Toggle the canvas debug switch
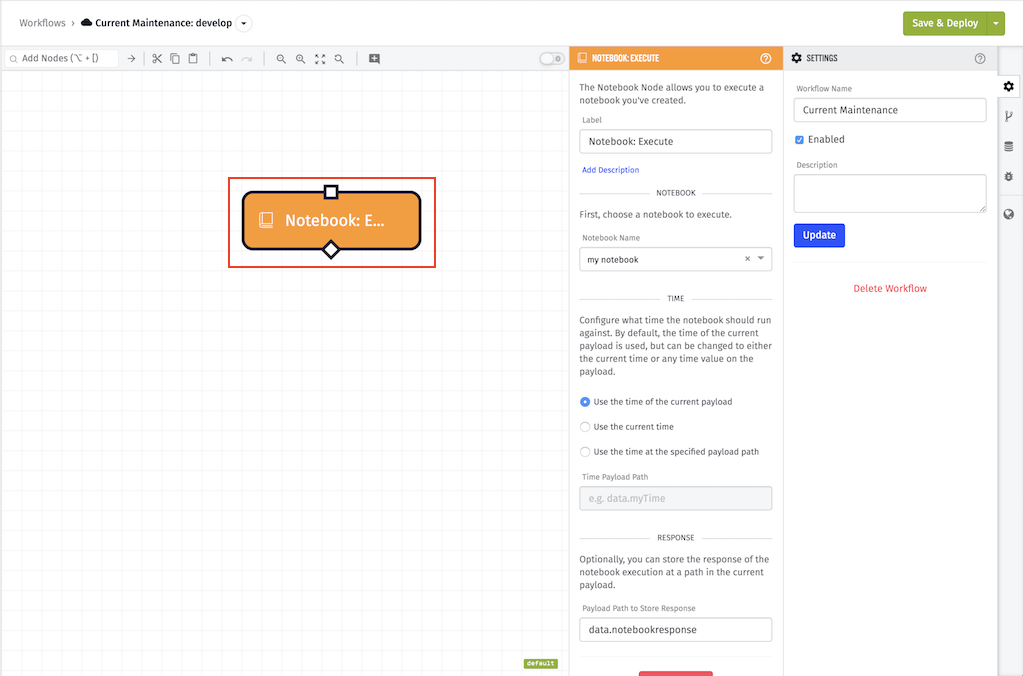 click(x=552, y=59)
